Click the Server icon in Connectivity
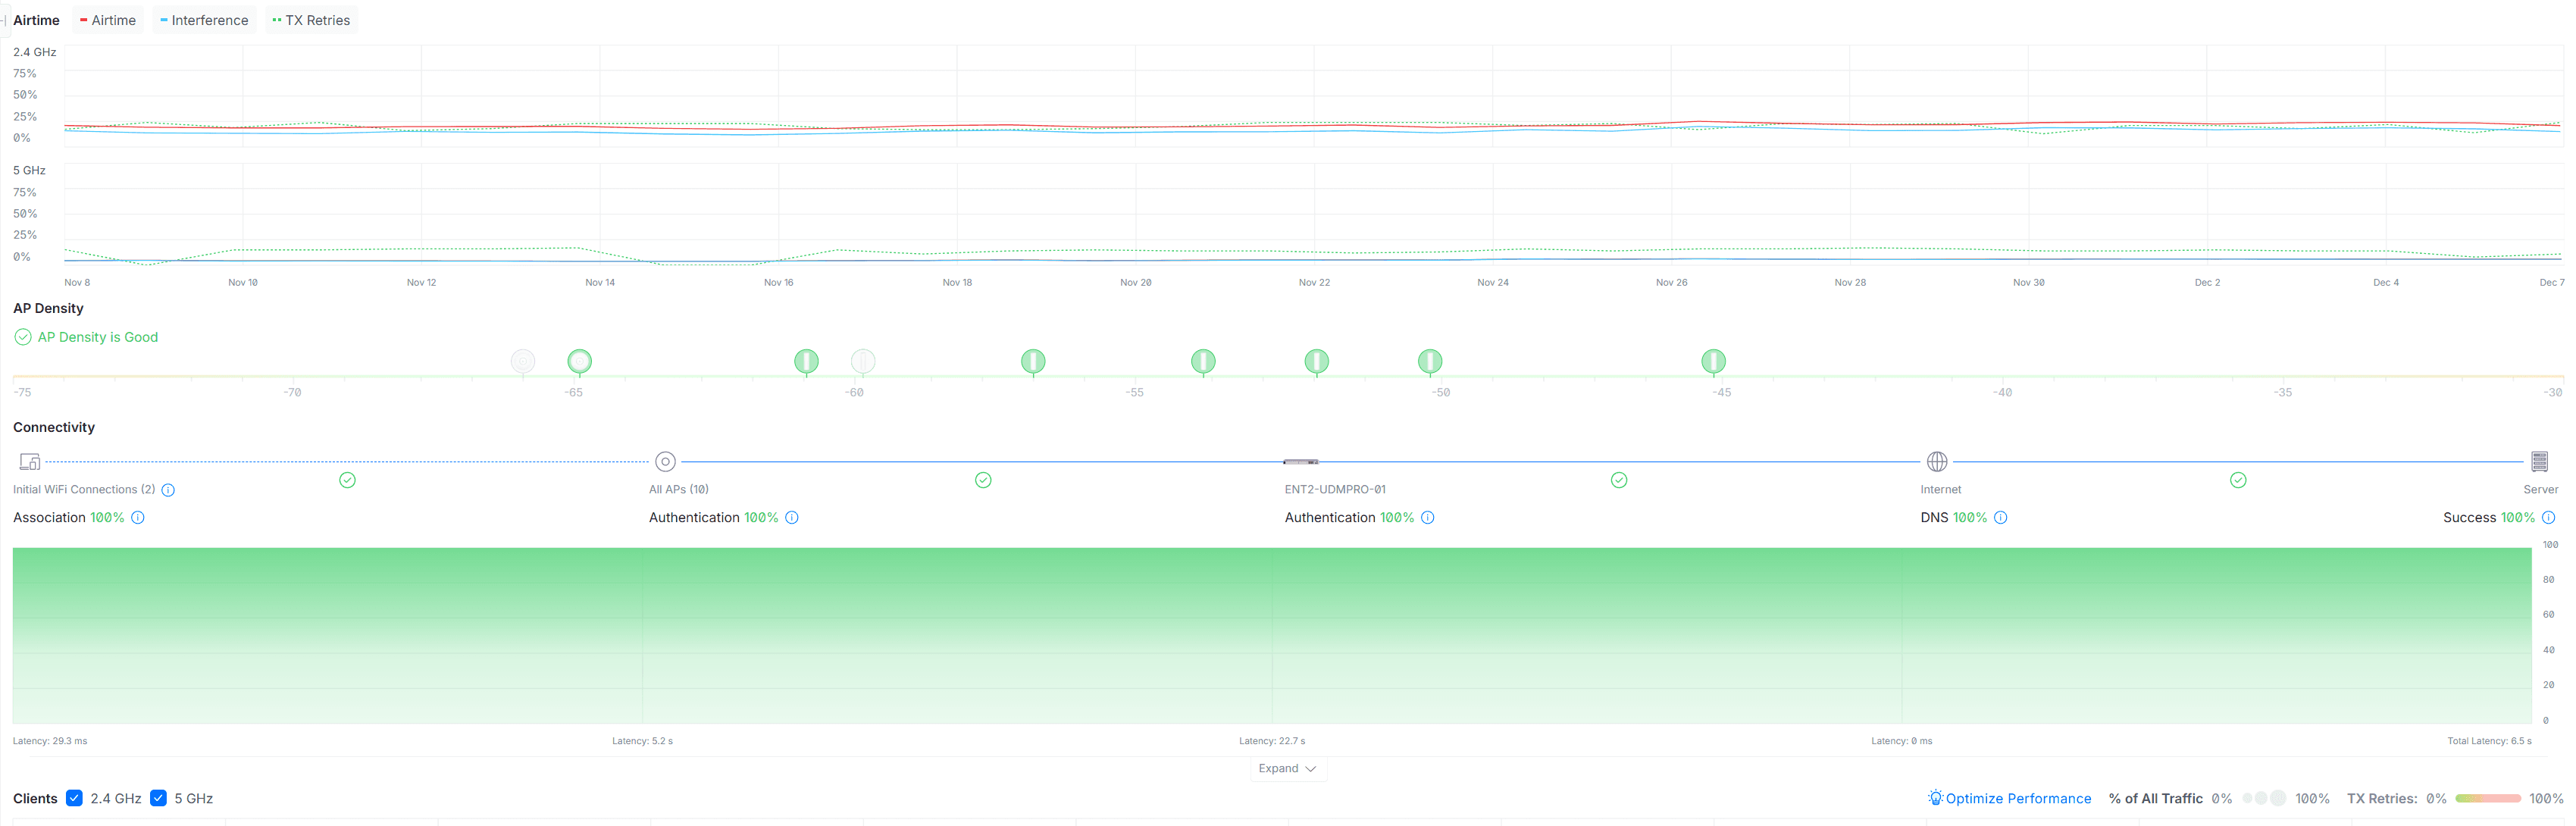Viewport: 2576px width, 826px height. point(2539,462)
